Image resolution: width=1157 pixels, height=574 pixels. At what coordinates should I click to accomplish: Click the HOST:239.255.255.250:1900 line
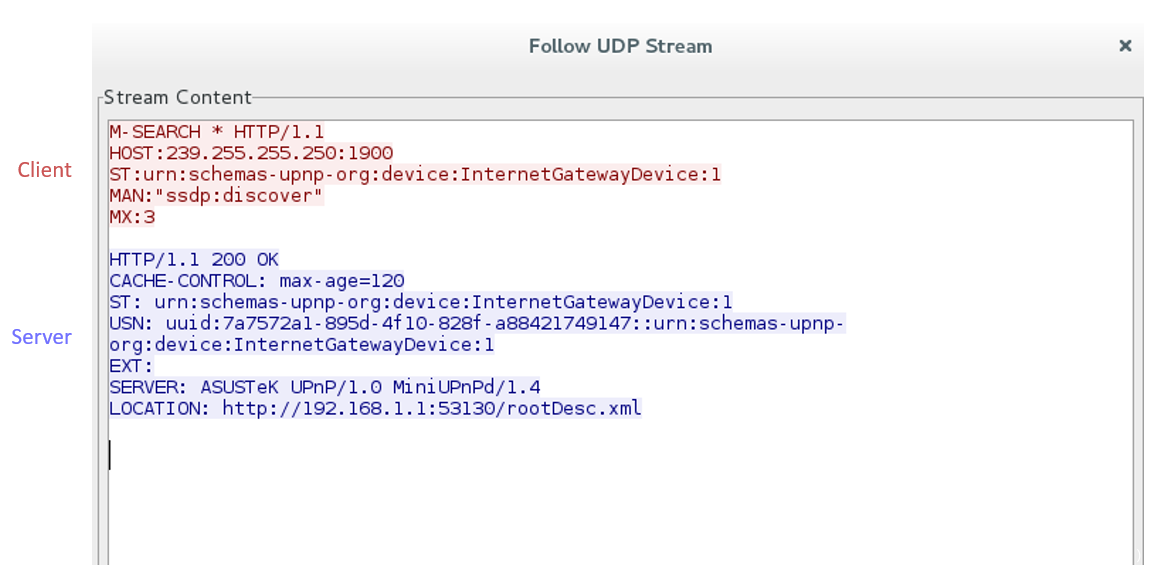[x=251, y=153]
